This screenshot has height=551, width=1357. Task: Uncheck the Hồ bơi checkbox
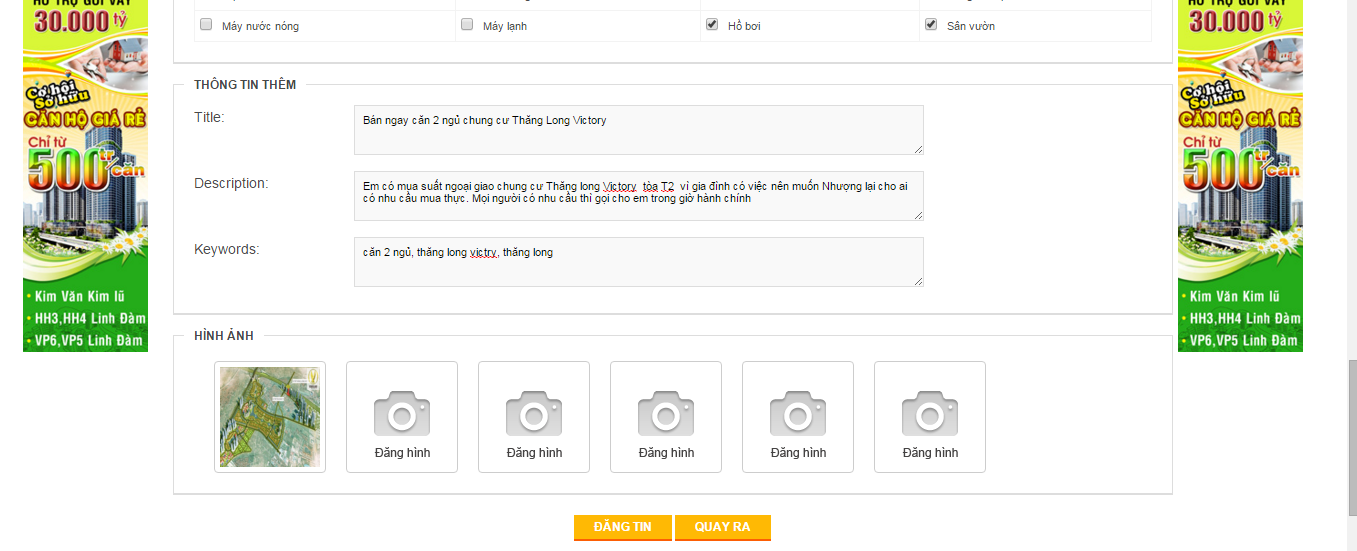click(712, 24)
